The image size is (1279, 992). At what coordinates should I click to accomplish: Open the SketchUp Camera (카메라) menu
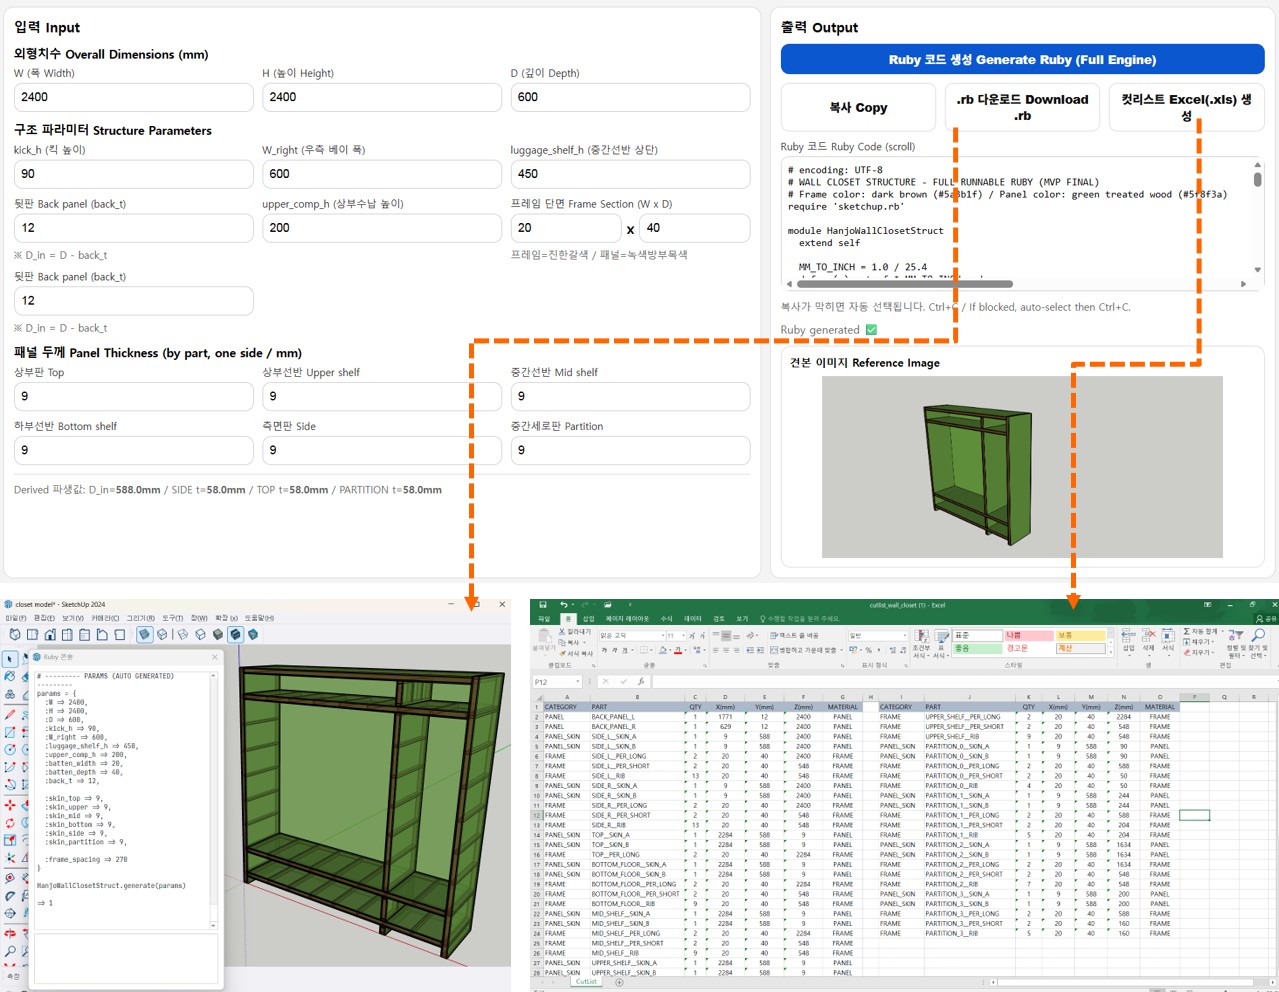click(x=105, y=618)
